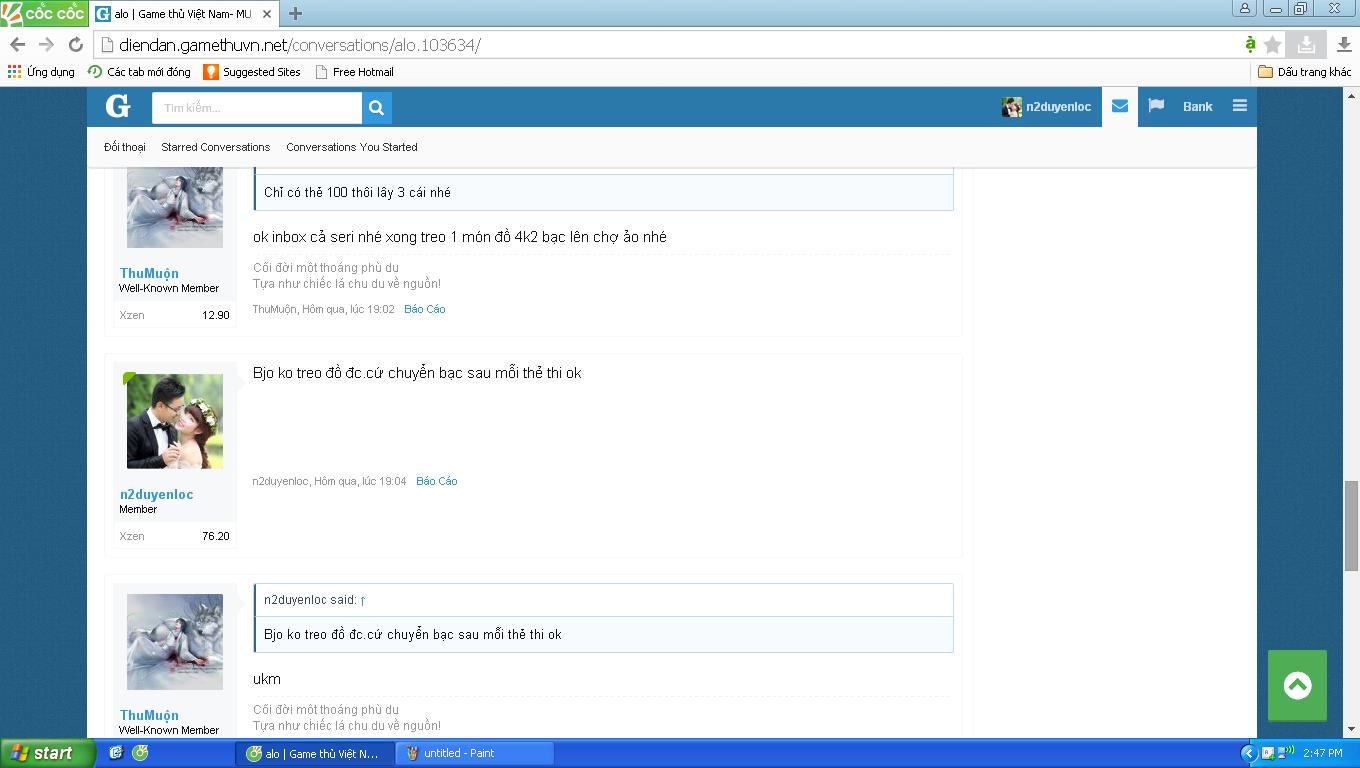This screenshot has height=768, width=1360.
Task: Open Các tab mới đóng bookmark
Action: [140, 72]
